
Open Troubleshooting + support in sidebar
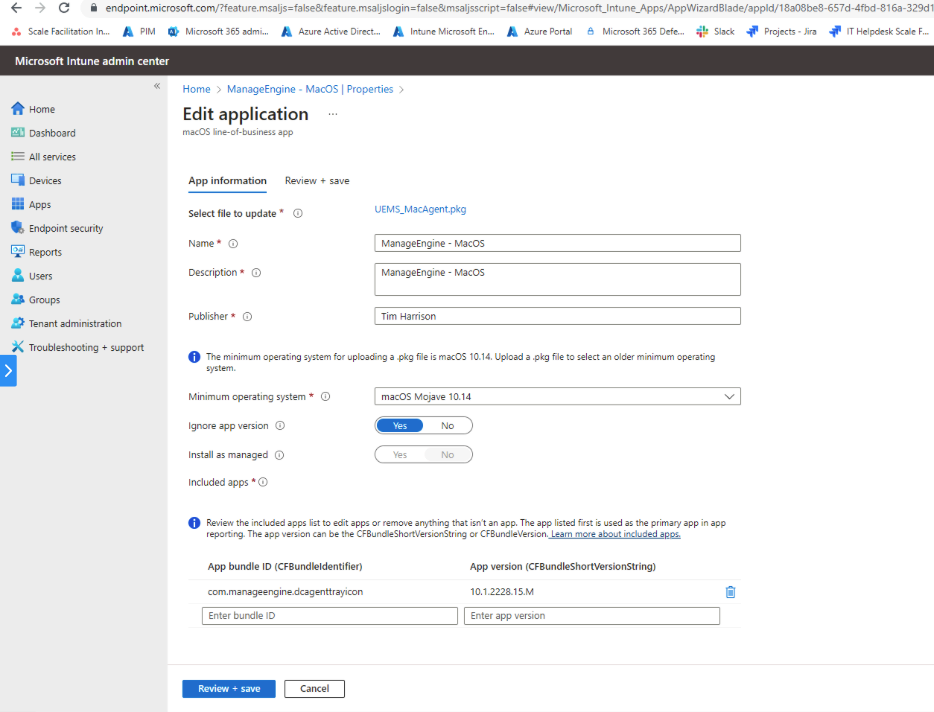coord(77,347)
